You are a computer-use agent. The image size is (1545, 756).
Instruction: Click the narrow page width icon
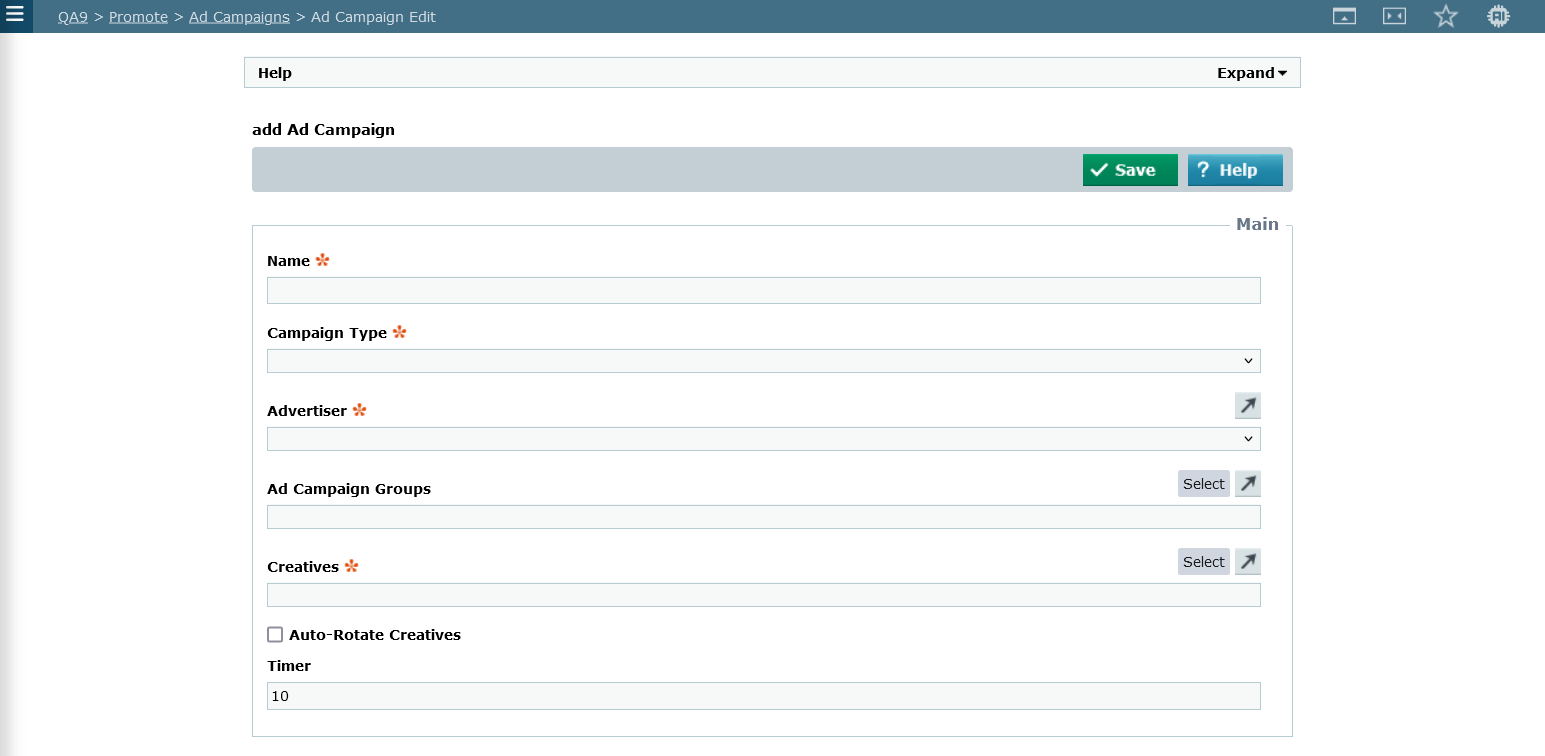click(x=1394, y=16)
